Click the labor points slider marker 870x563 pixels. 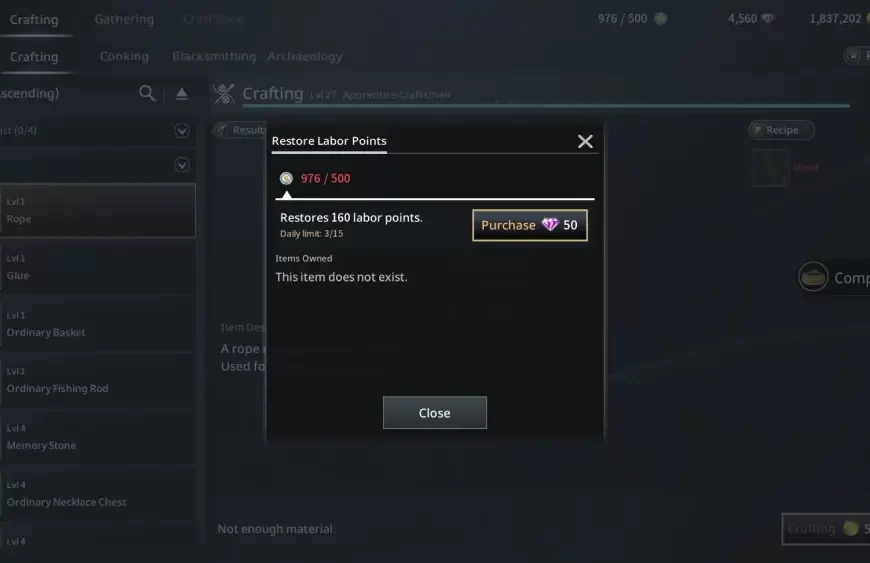287,195
